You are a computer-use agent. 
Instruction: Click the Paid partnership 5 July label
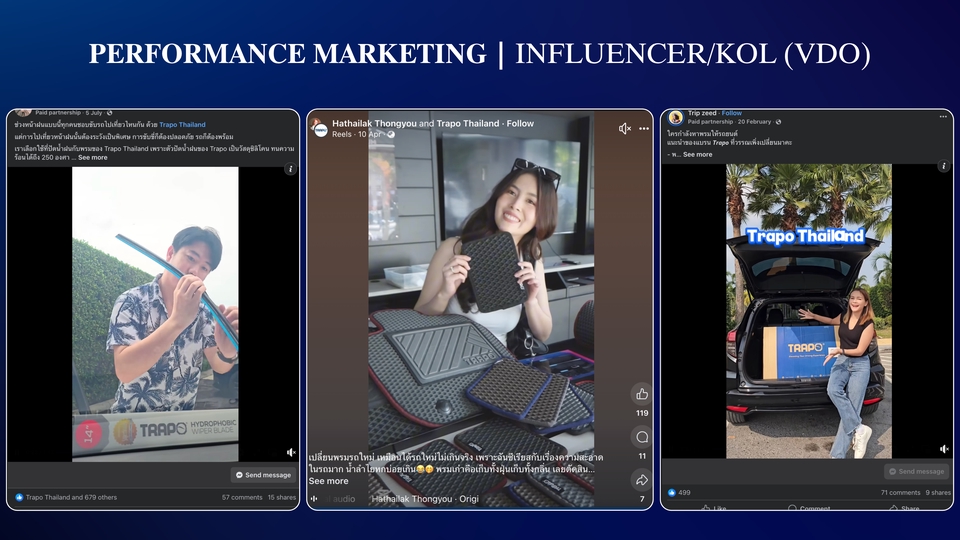[69, 113]
